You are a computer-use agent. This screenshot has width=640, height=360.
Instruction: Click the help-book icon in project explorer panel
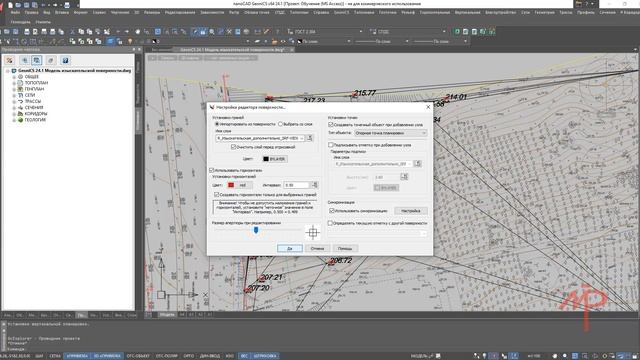click(x=65, y=60)
